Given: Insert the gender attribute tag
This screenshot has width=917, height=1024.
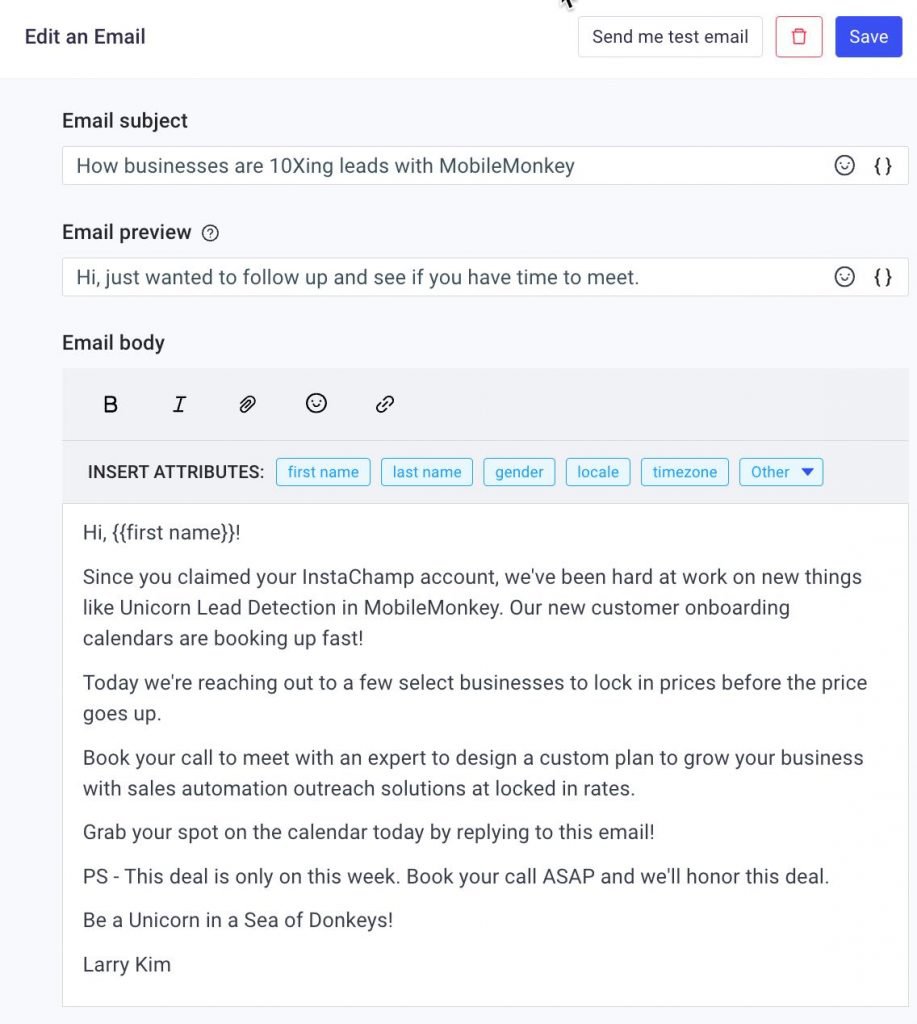Looking at the screenshot, I should 519,472.
